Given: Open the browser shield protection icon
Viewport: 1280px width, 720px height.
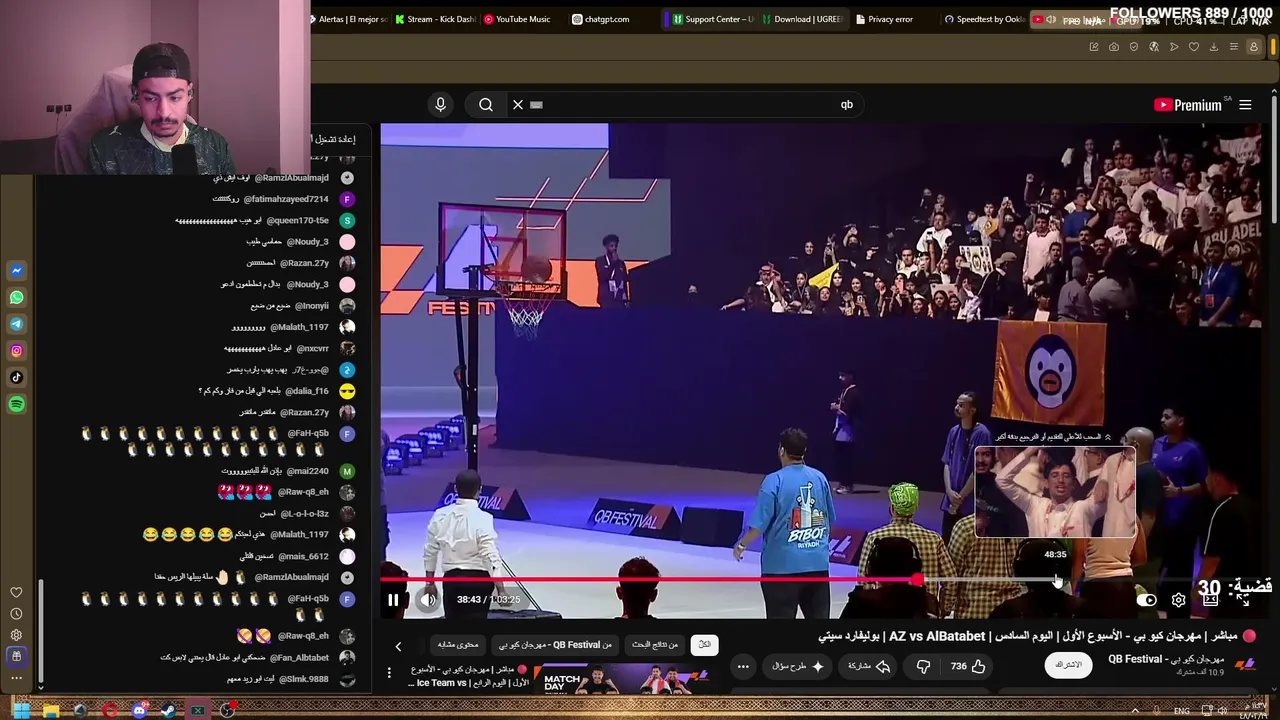Looking at the screenshot, I should (1134, 47).
